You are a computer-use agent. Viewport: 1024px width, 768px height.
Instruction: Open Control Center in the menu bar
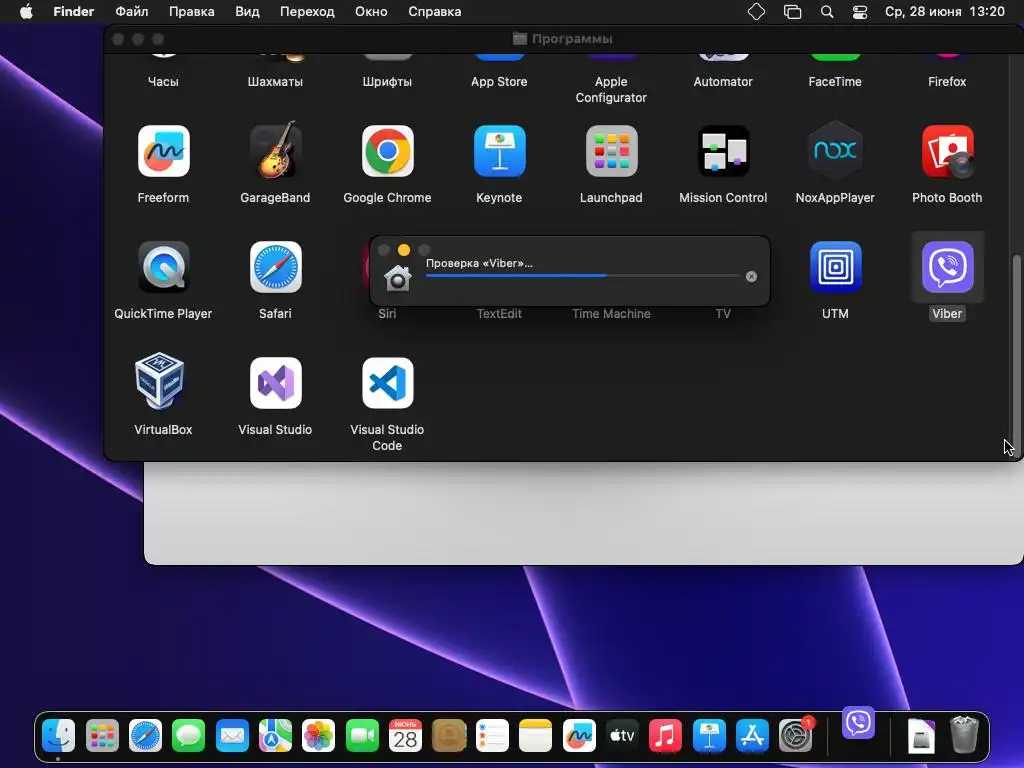click(859, 12)
